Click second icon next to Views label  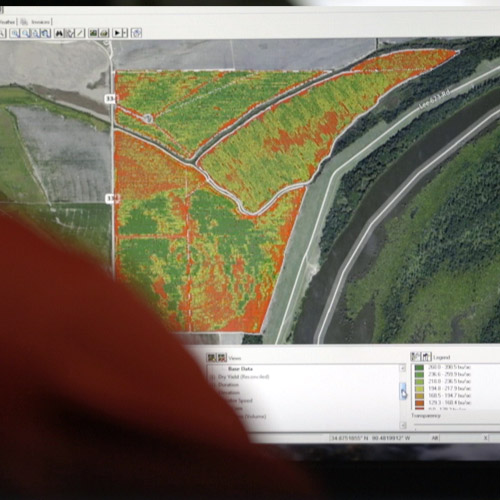(x=222, y=358)
